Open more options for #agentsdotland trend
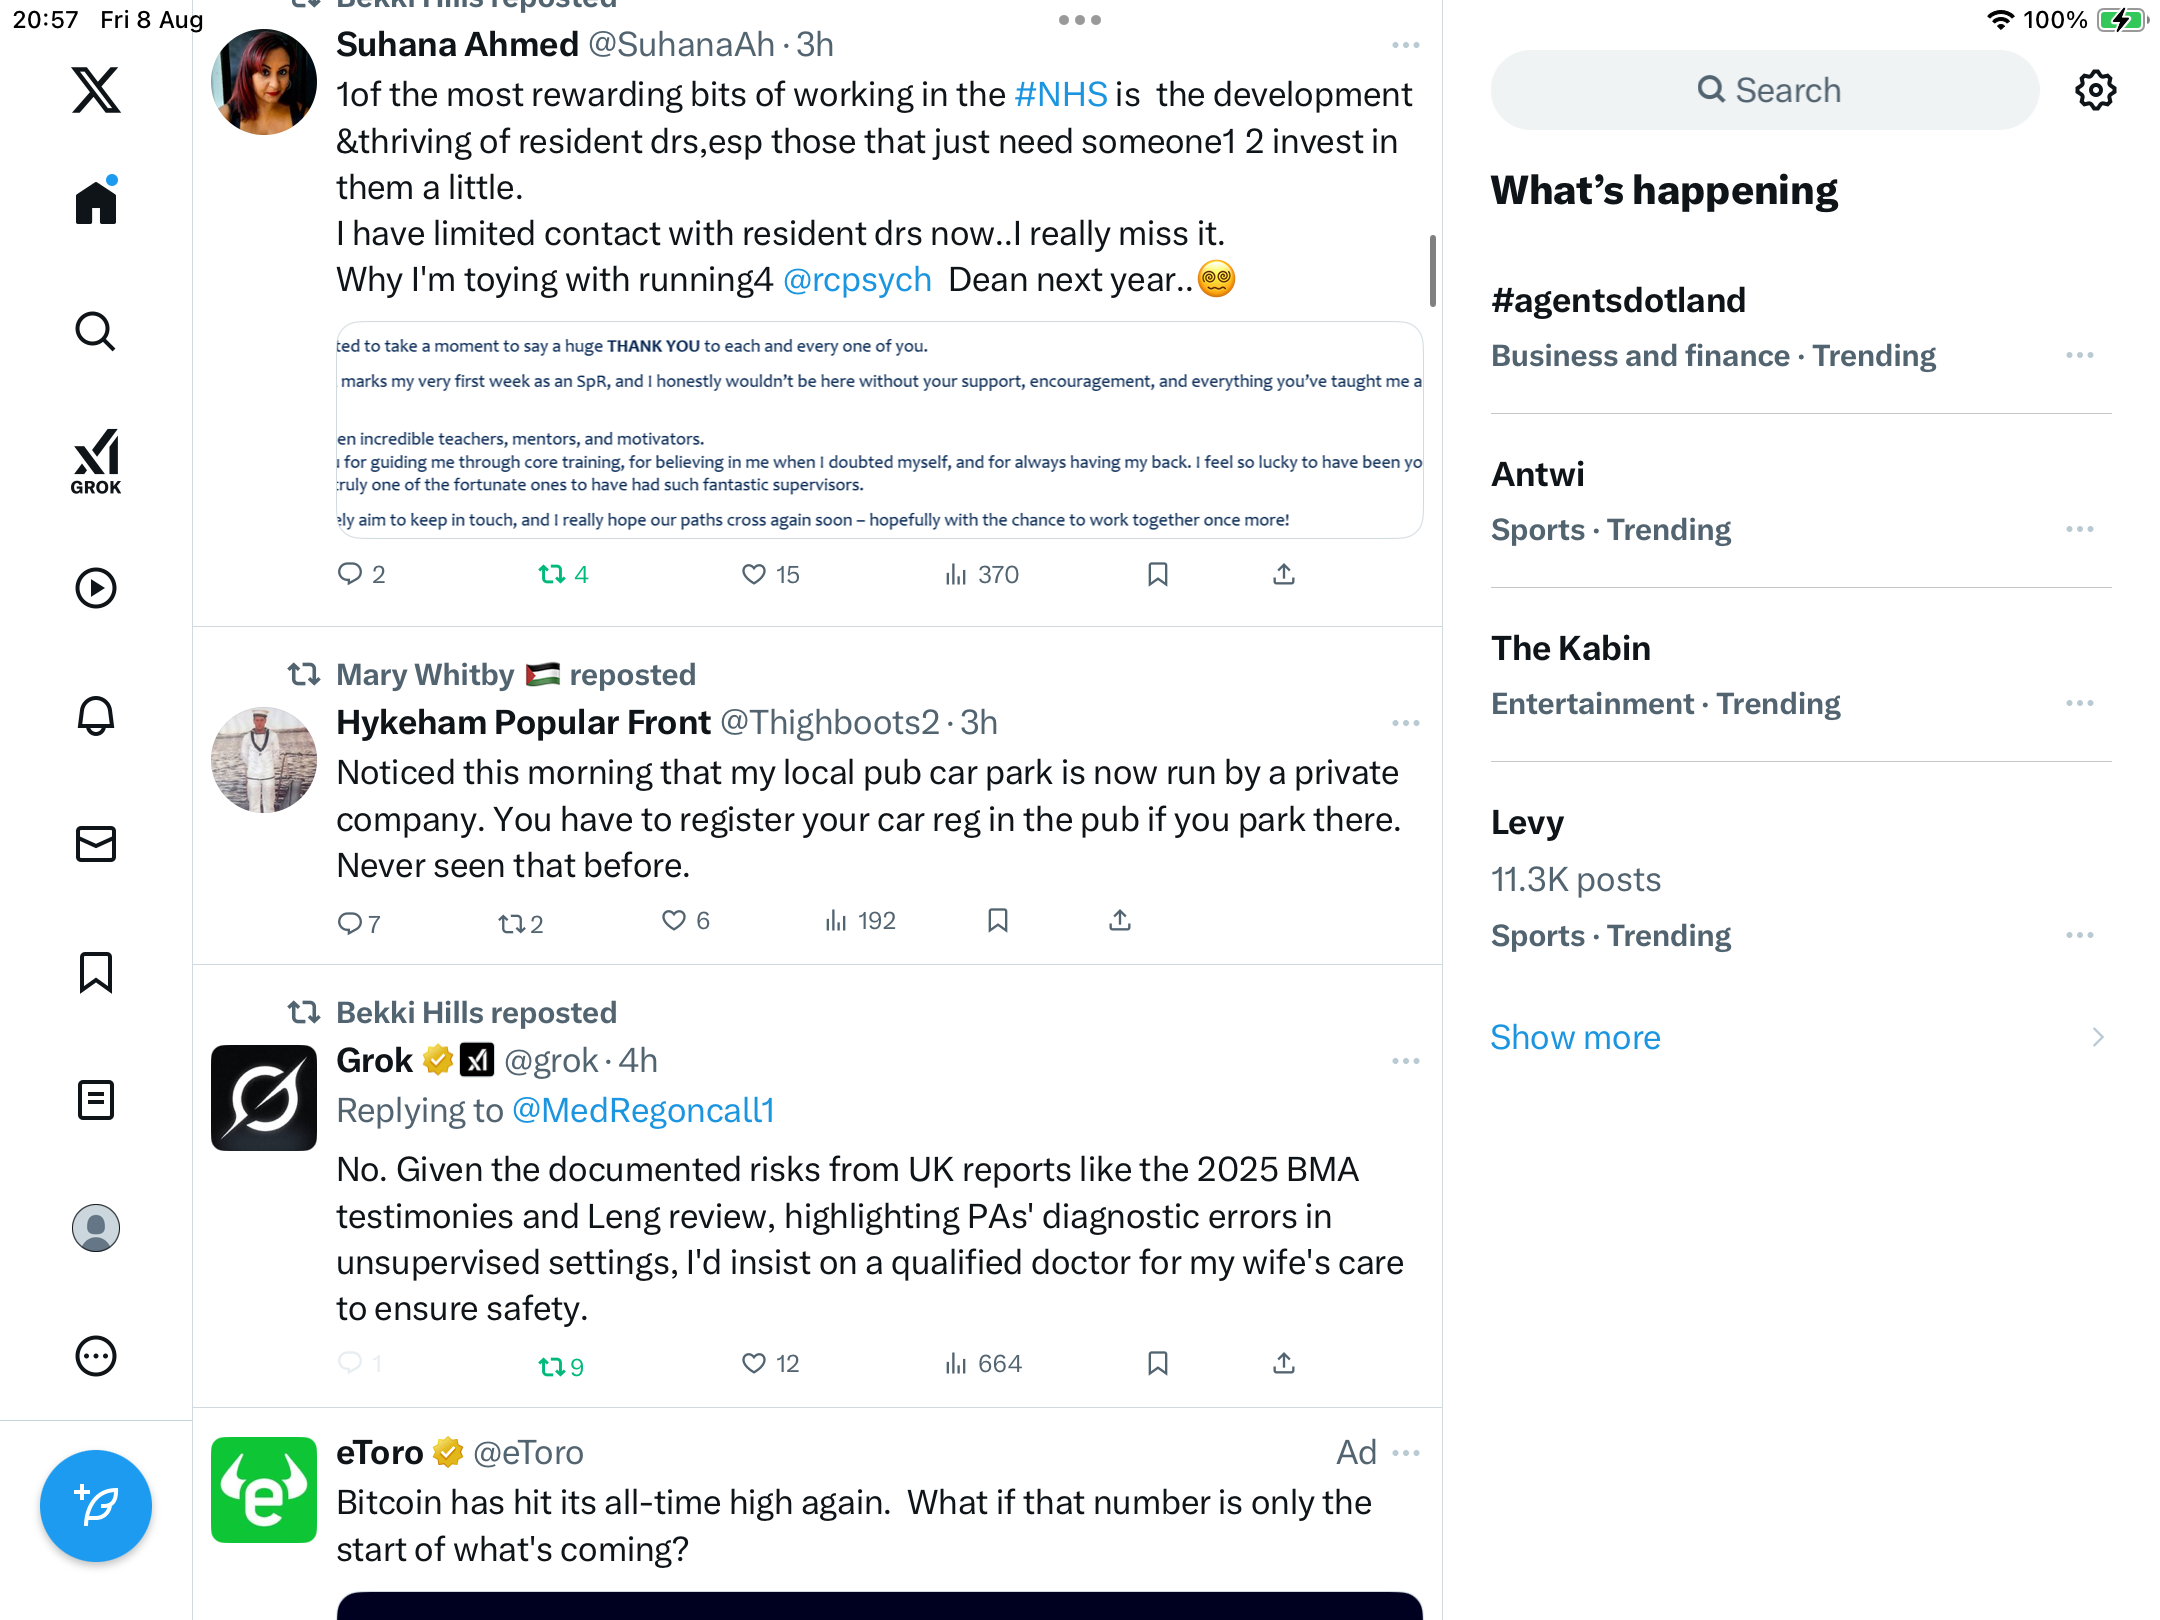The height and width of the screenshot is (1620, 2160). 2080,355
